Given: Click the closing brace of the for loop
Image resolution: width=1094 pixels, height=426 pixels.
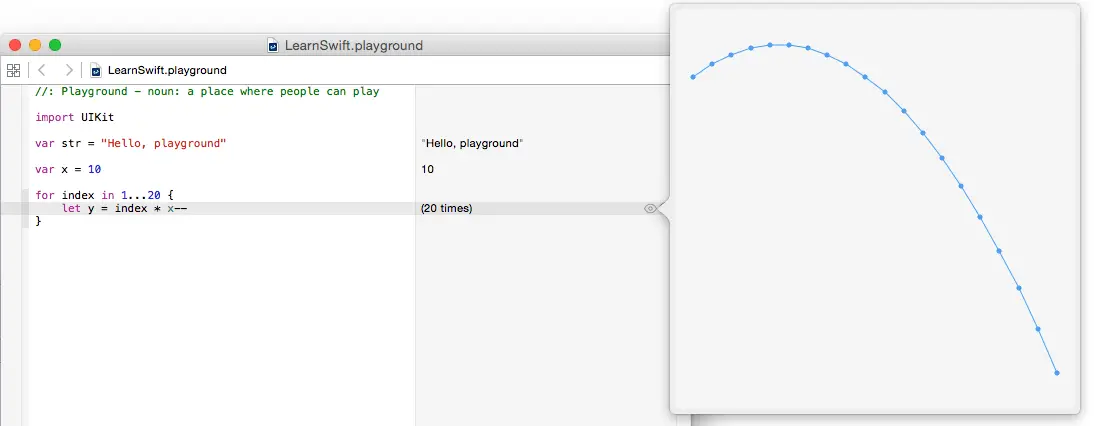Looking at the screenshot, I should click(x=38, y=221).
